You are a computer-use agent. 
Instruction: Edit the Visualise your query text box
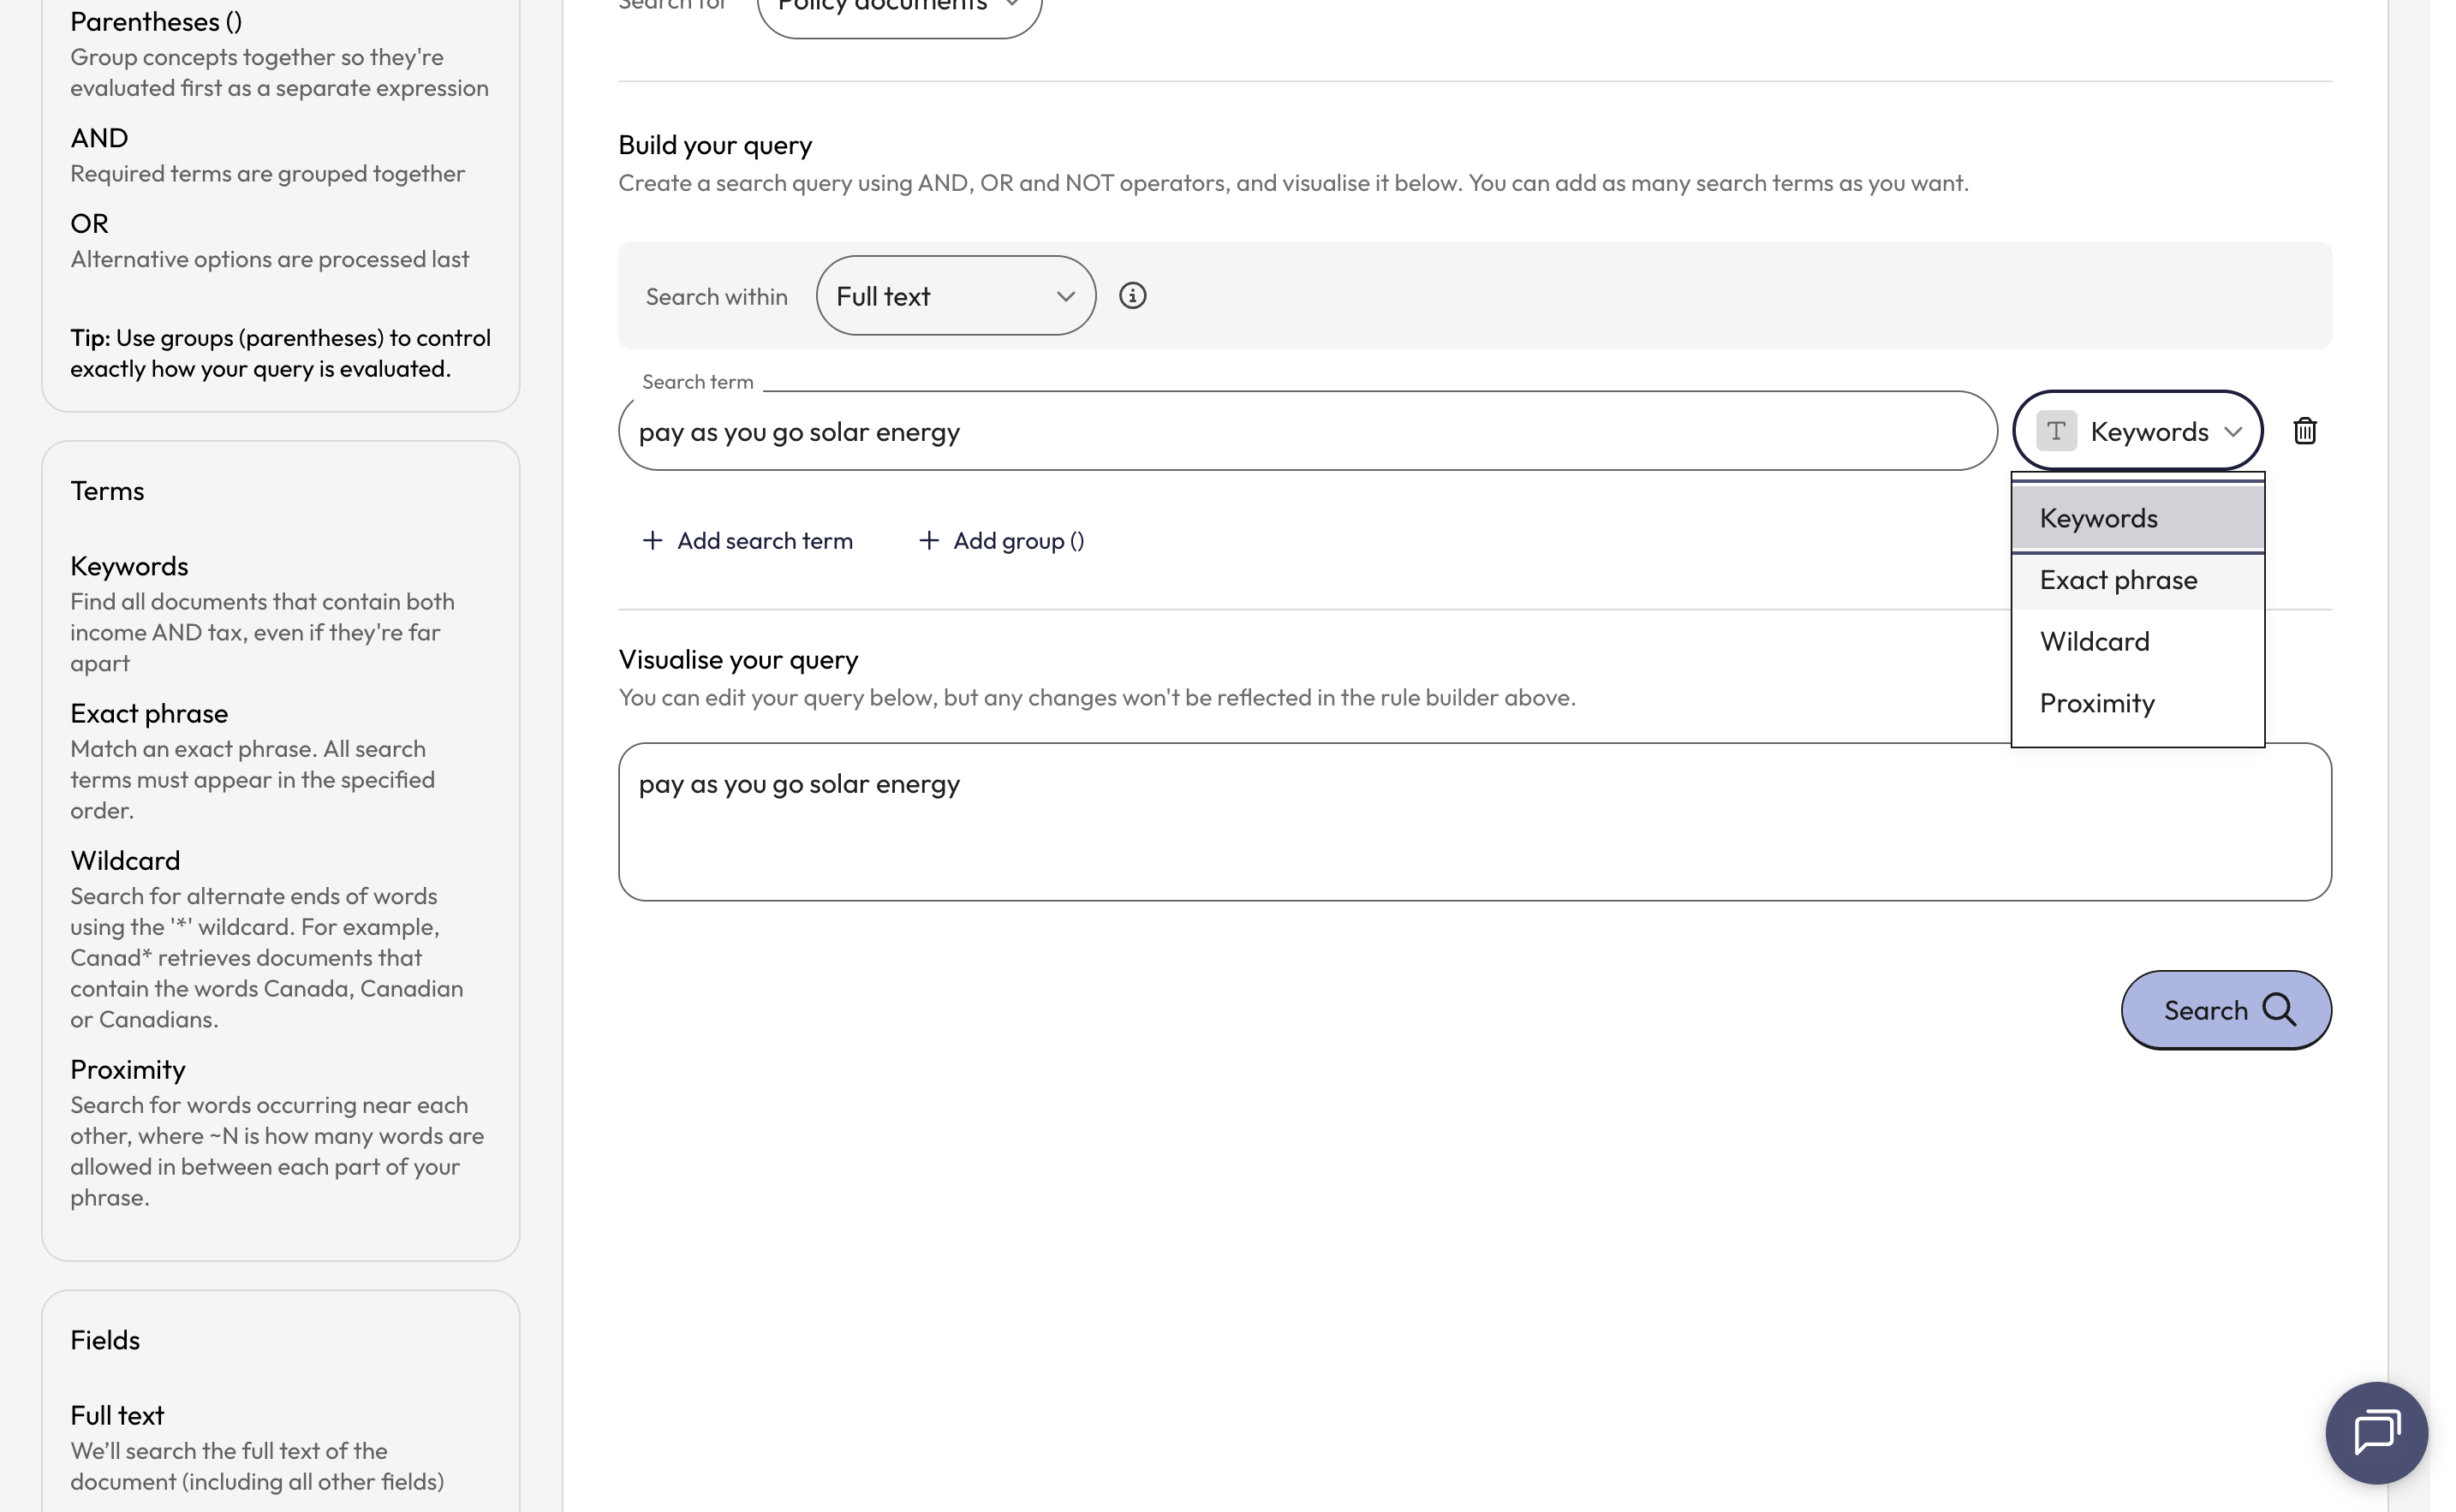point(1474,822)
